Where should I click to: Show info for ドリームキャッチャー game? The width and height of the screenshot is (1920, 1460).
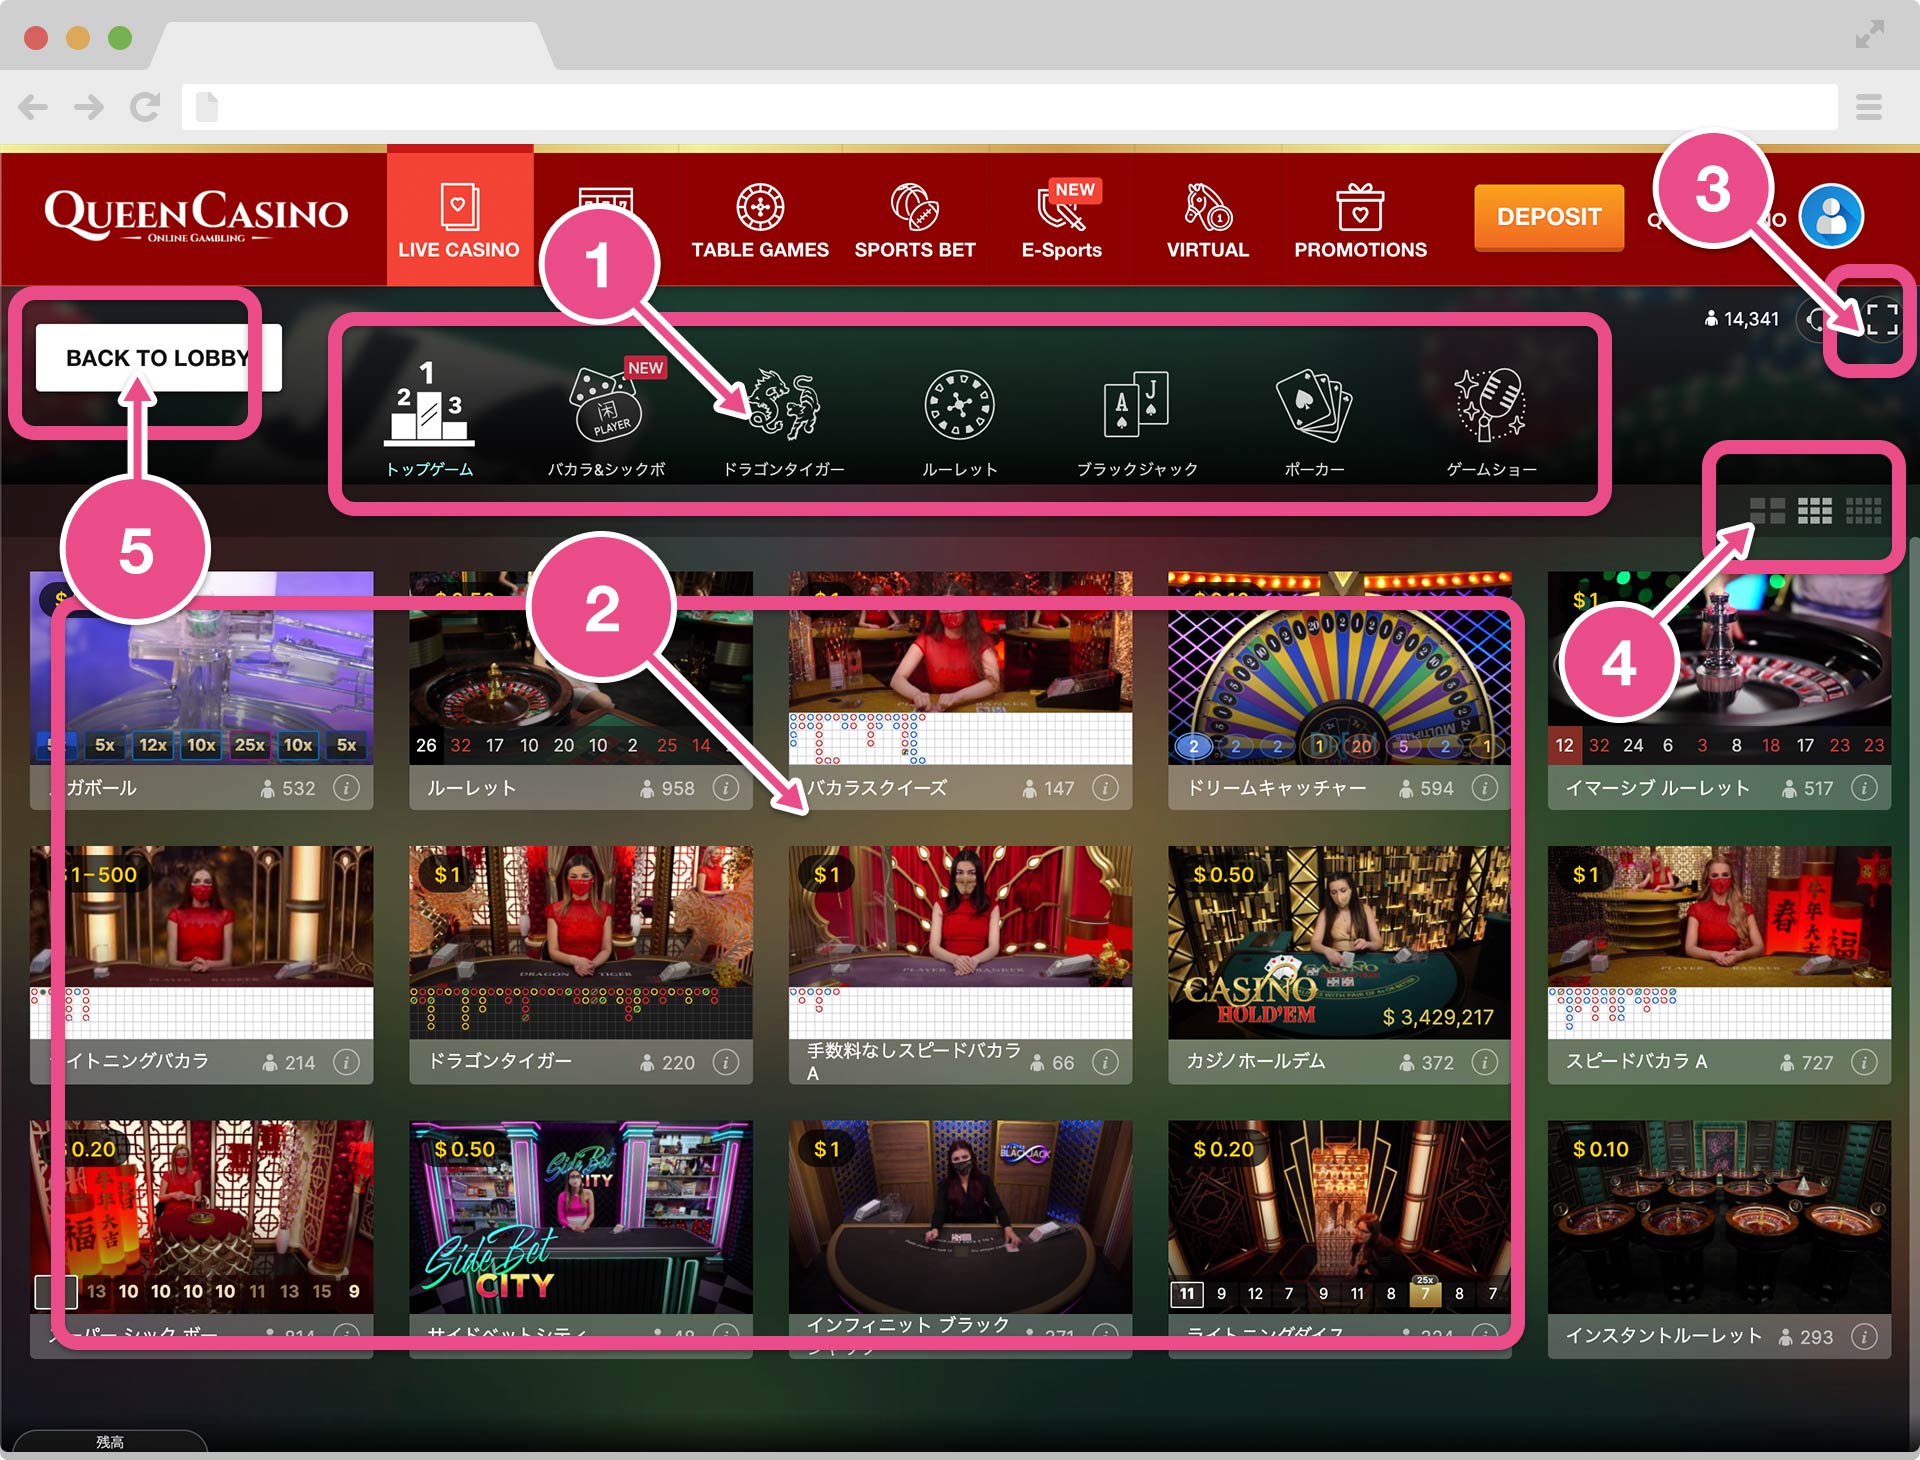(1485, 788)
